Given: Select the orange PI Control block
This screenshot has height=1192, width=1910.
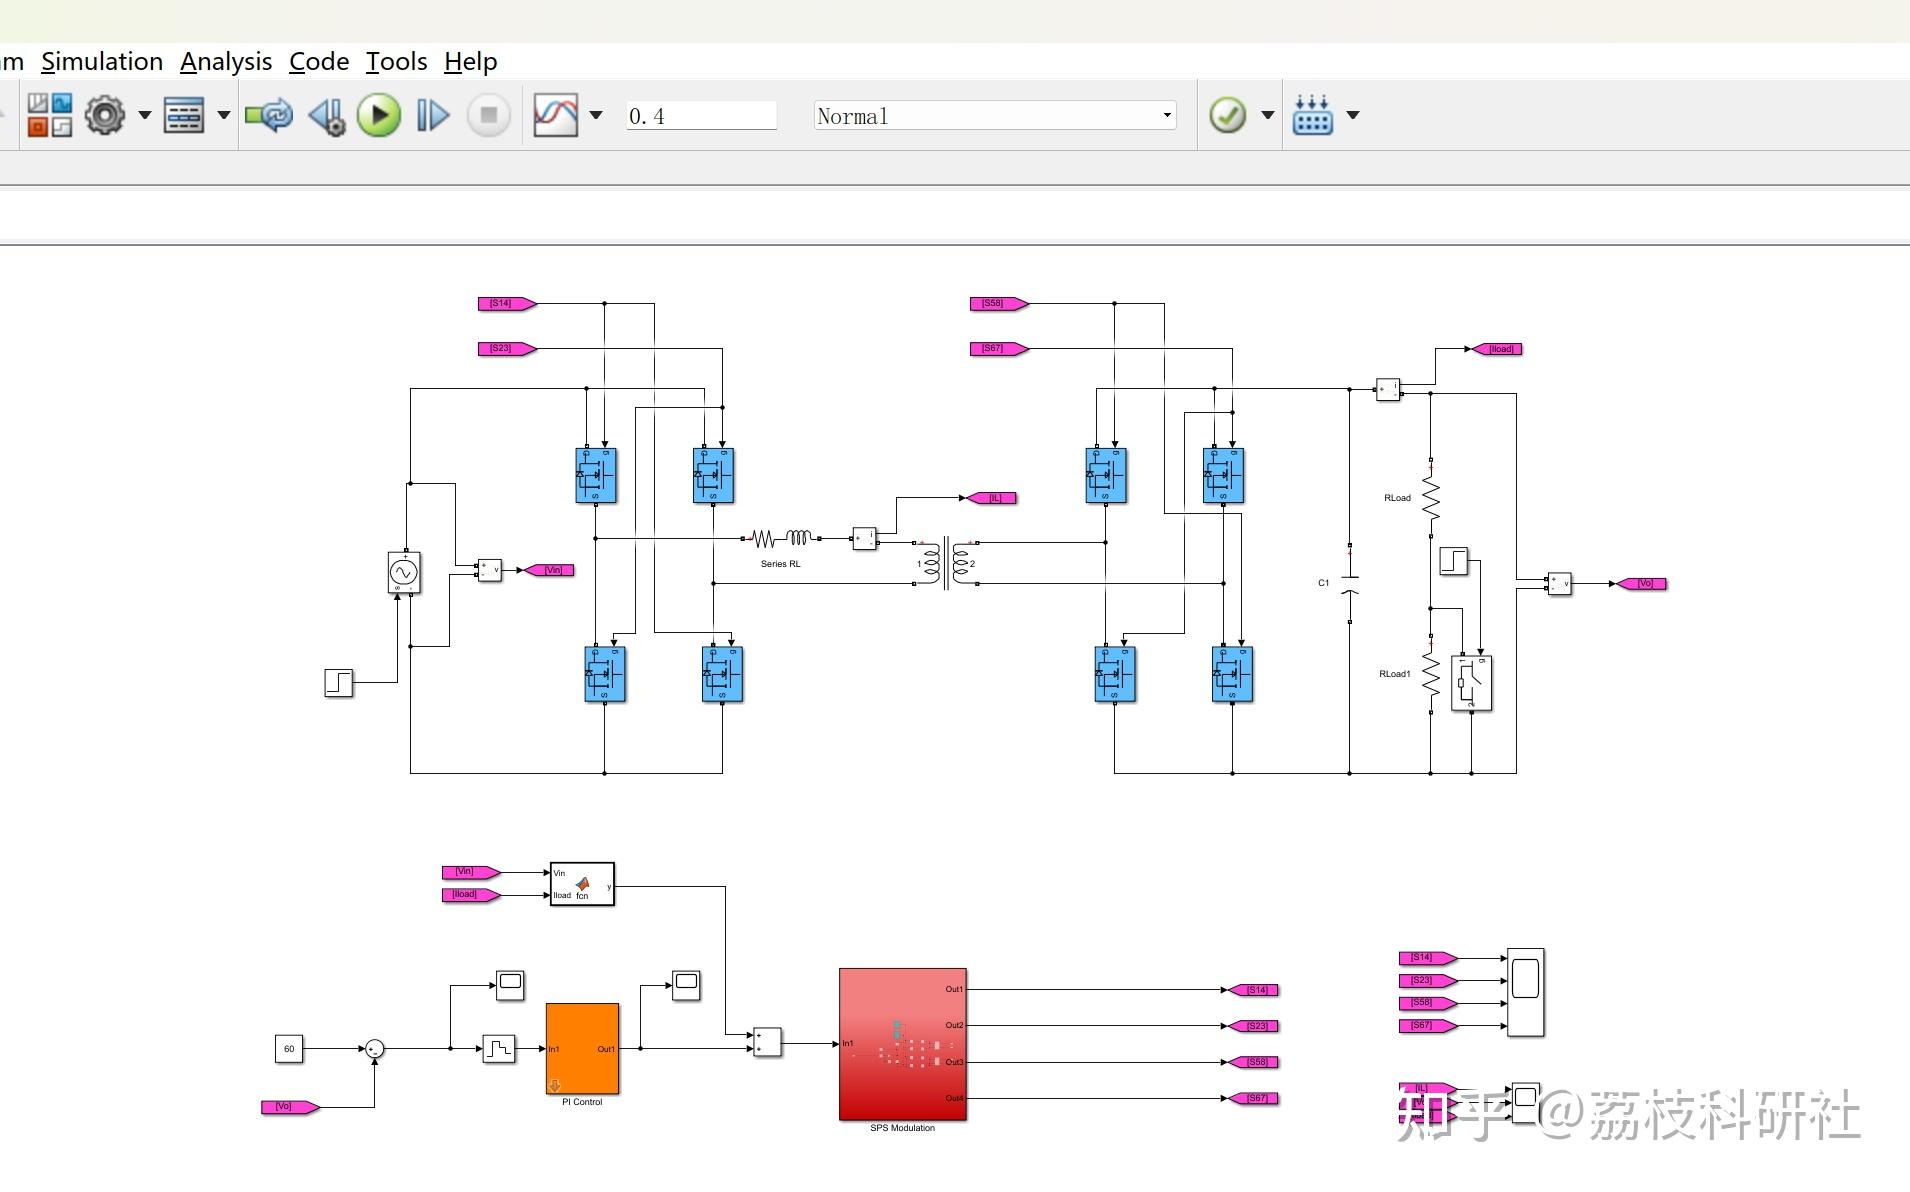Looking at the screenshot, I should (582, 1049).
